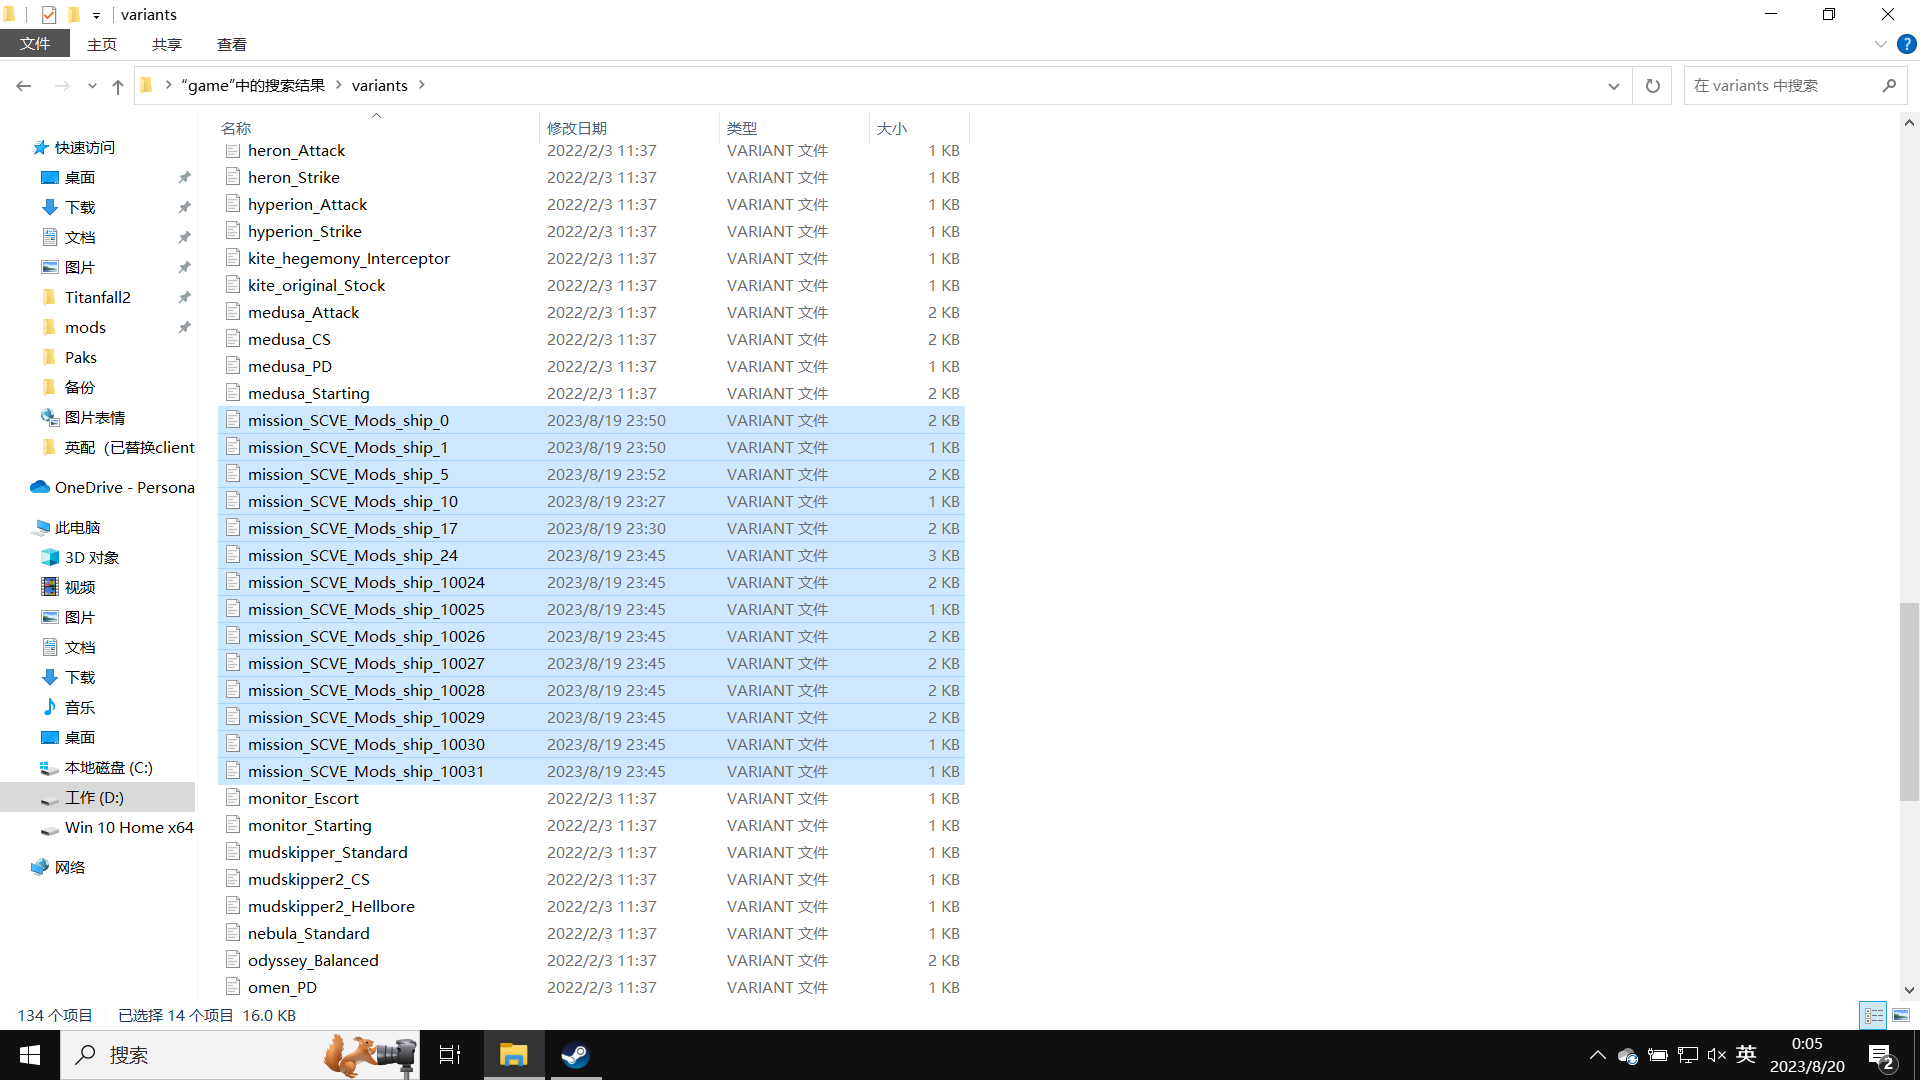Screen dimensions: 1920x1080
Task: Go up one folder level arrow
Action: [118, 86]
